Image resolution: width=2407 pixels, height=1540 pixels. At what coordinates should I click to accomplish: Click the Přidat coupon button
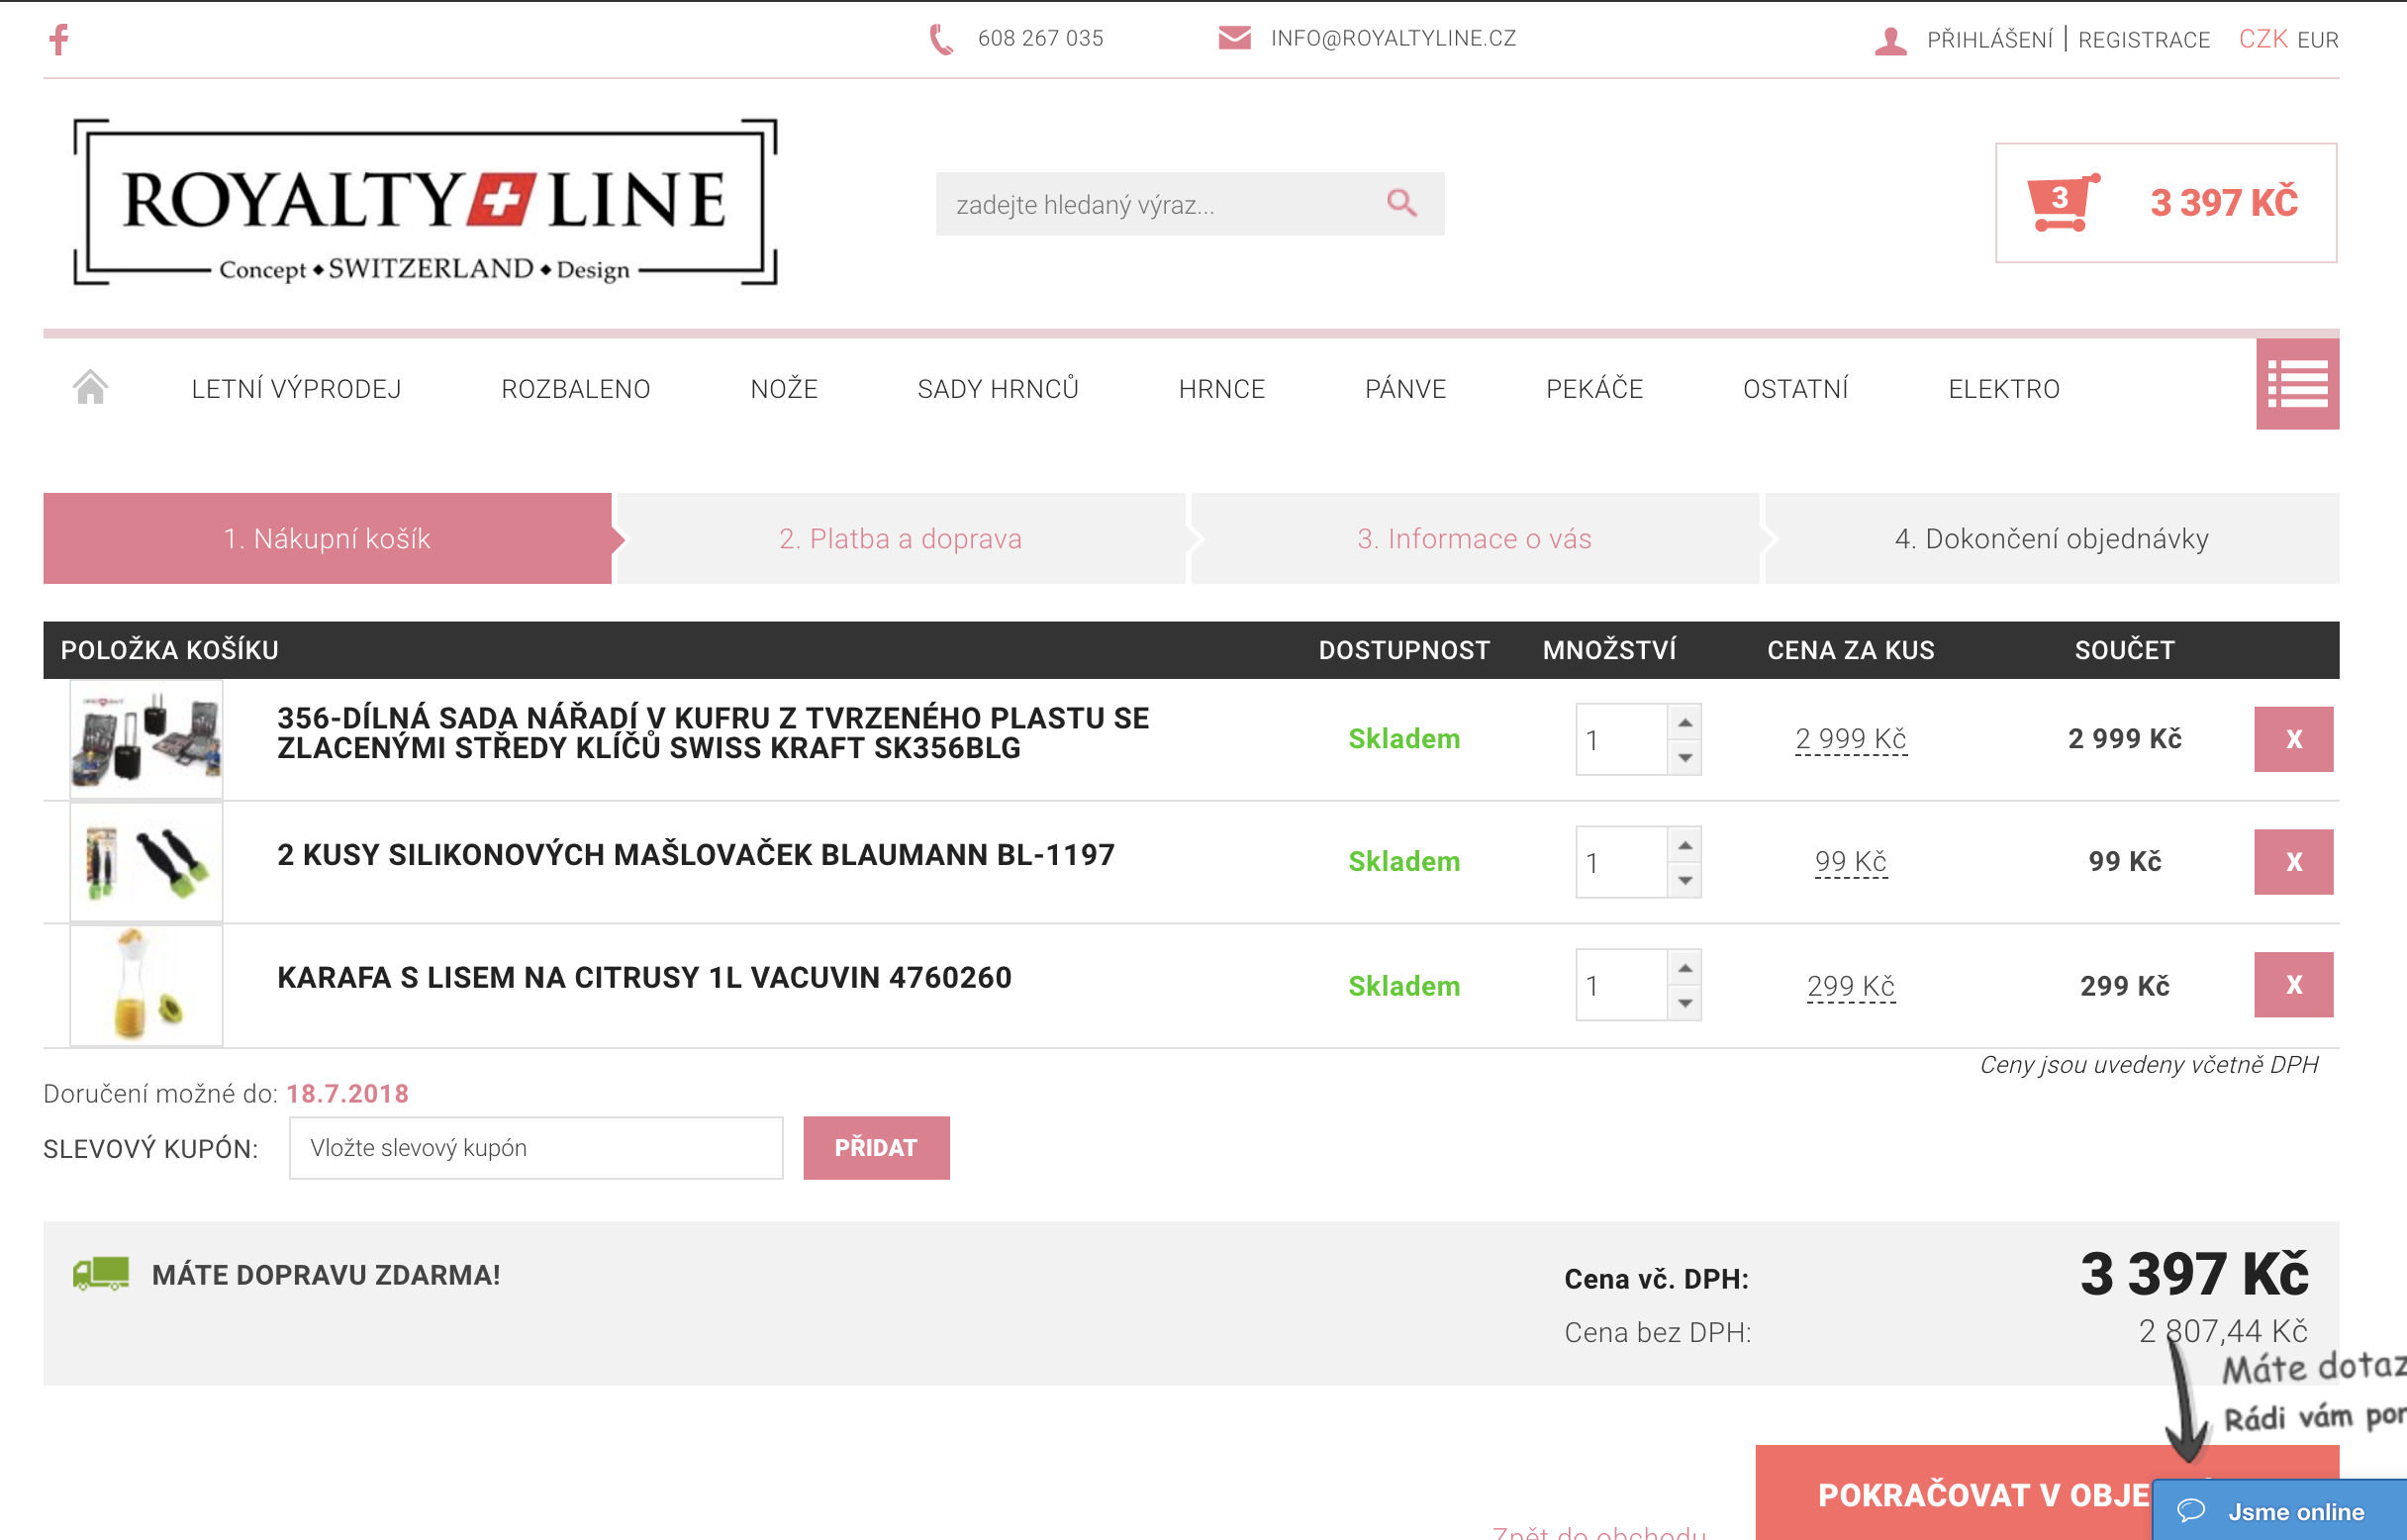876,1147
